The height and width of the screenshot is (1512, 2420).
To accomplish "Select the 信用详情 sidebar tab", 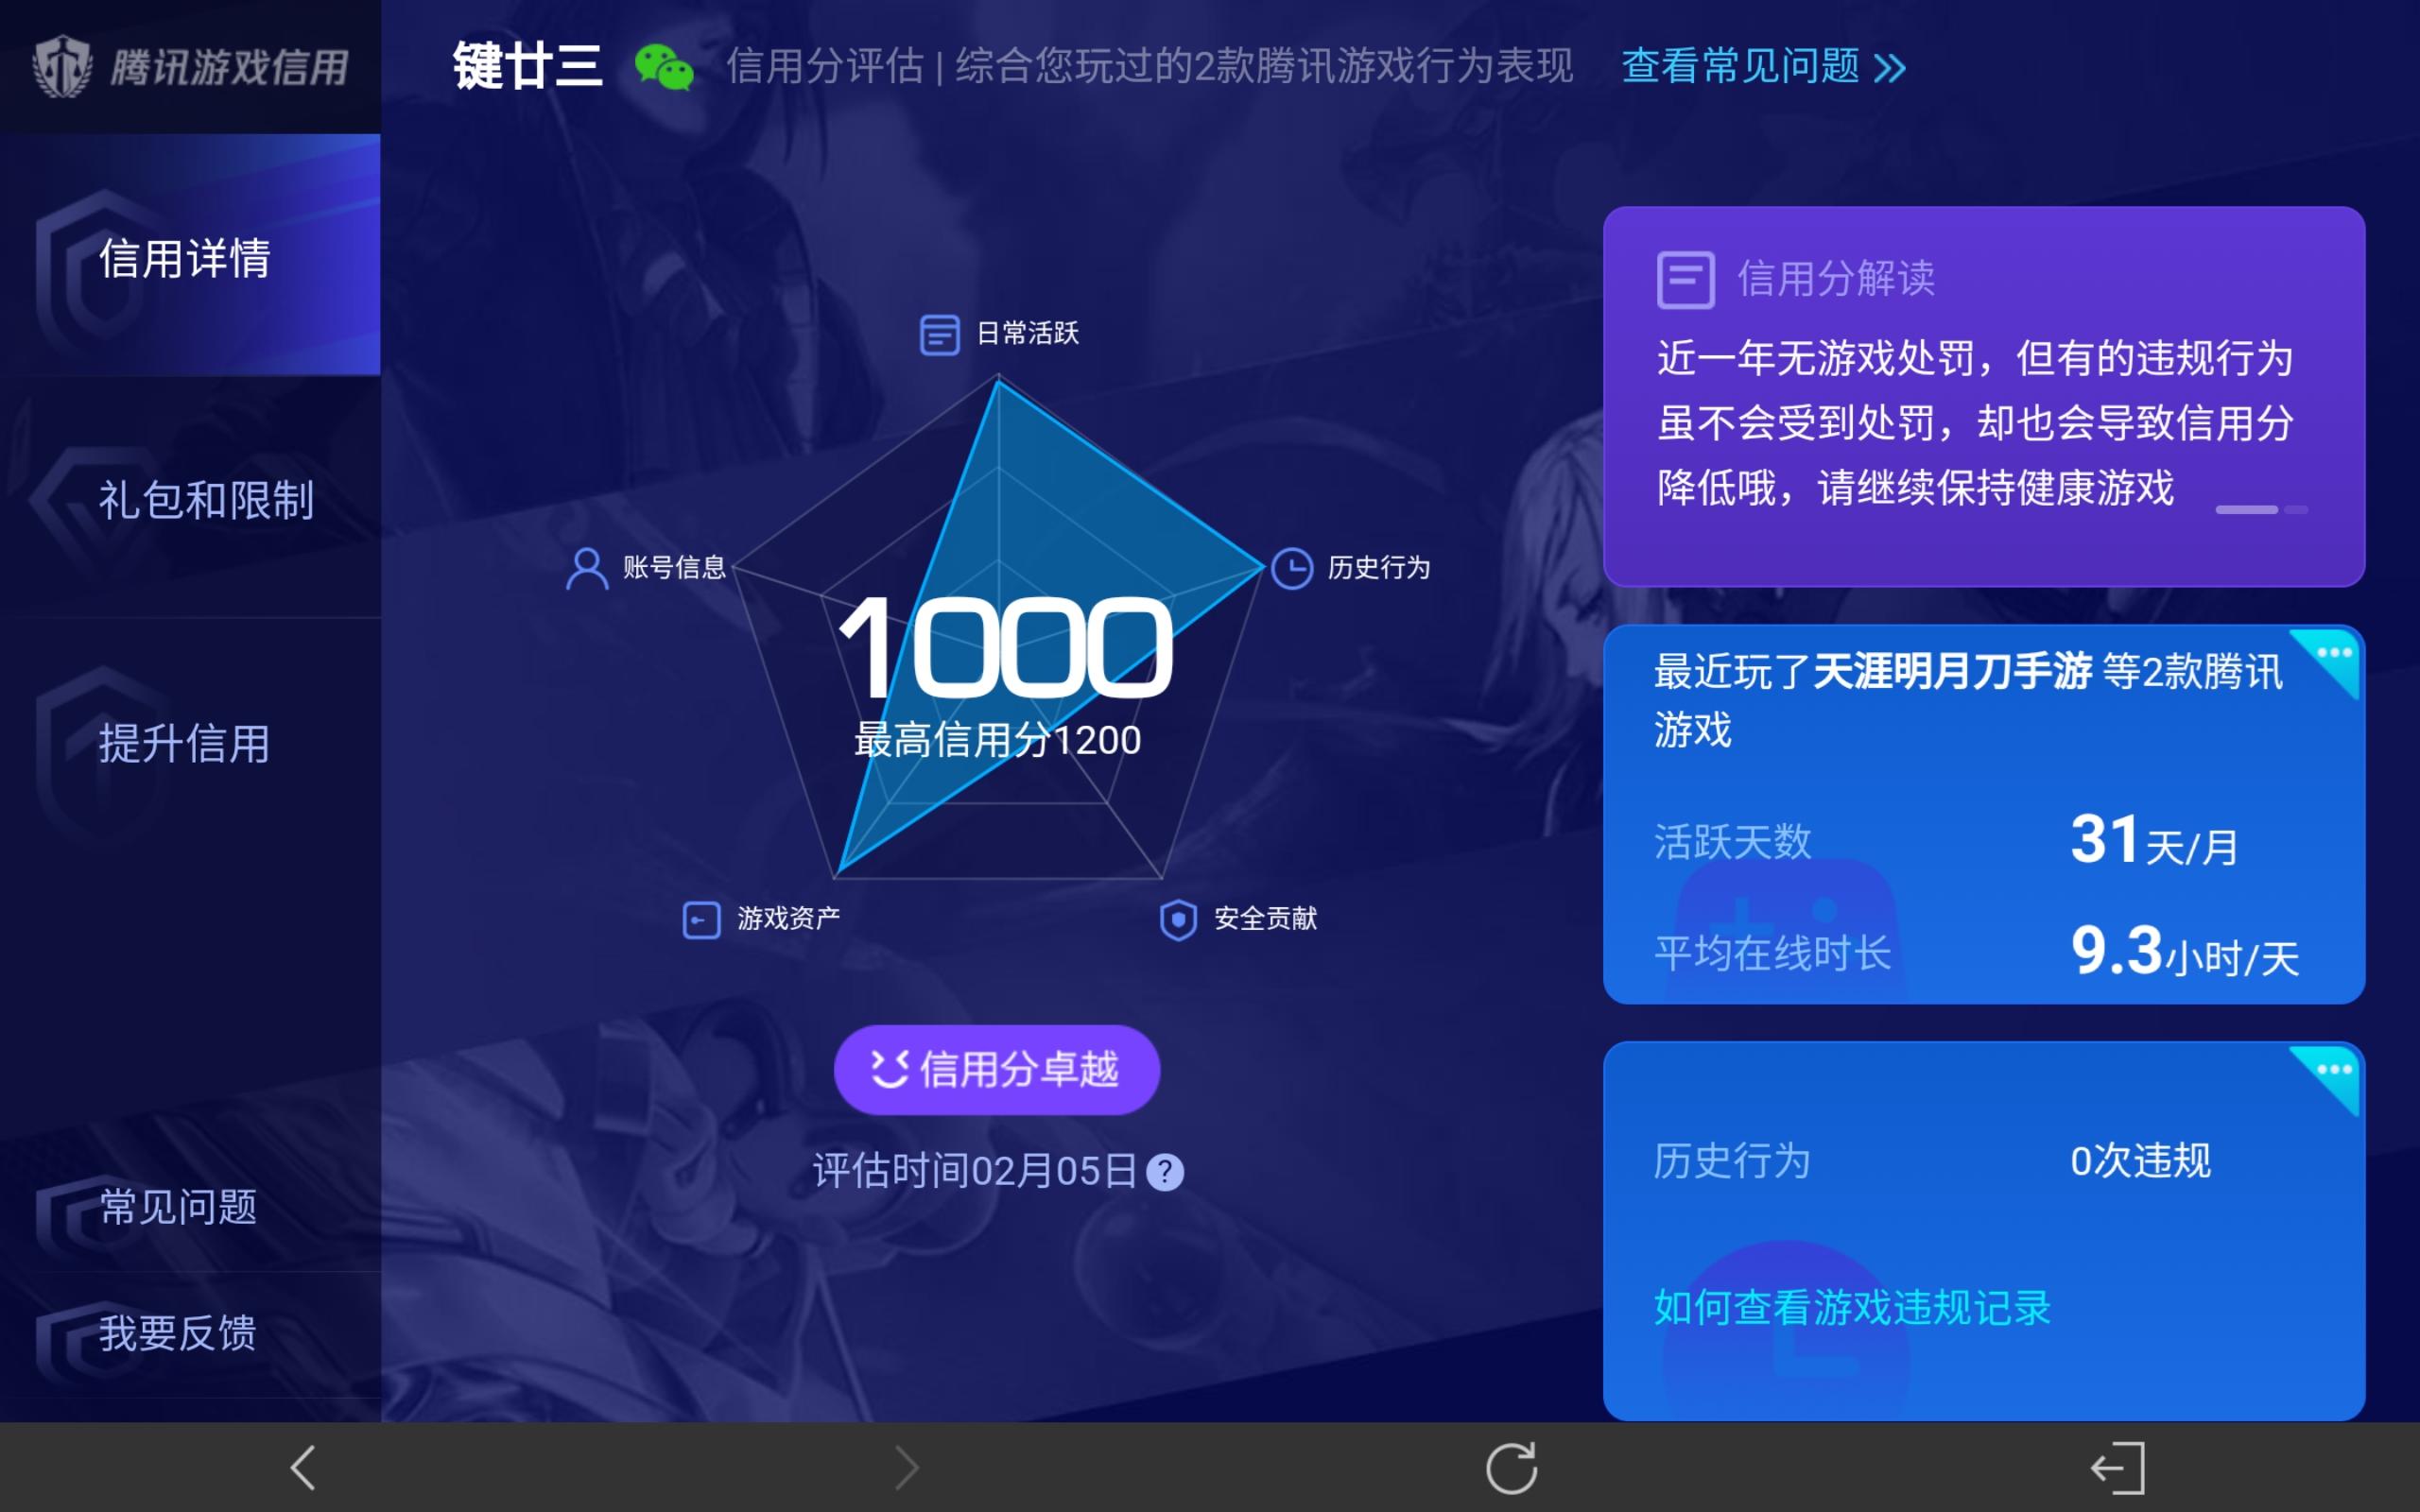I will click(186, 258).
